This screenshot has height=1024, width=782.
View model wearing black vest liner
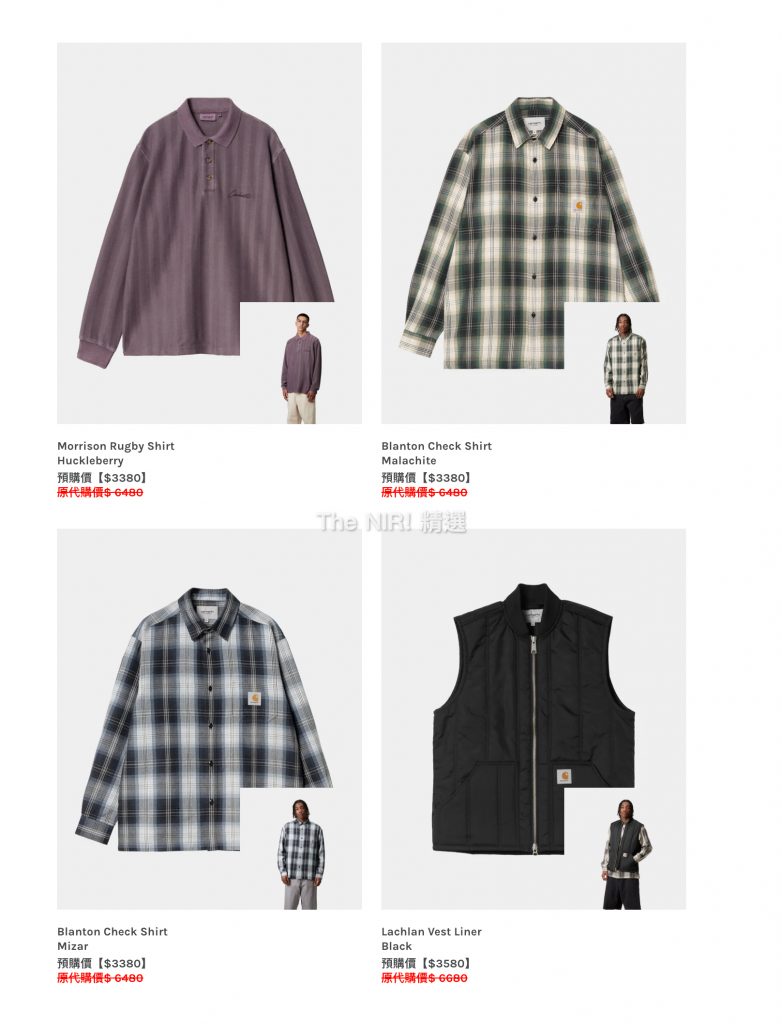(x=625, y=854)
